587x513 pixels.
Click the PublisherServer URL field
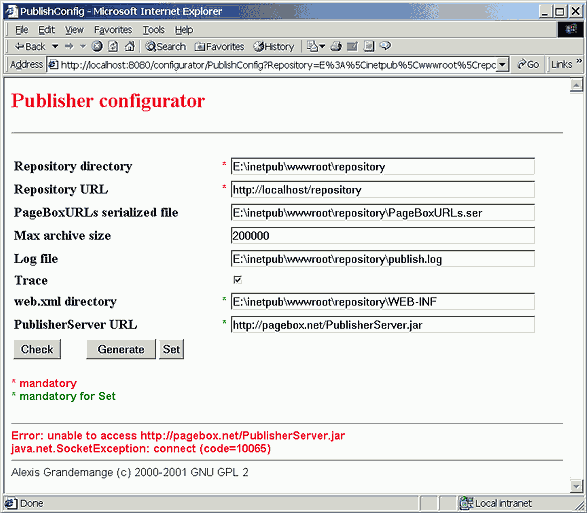383,325
